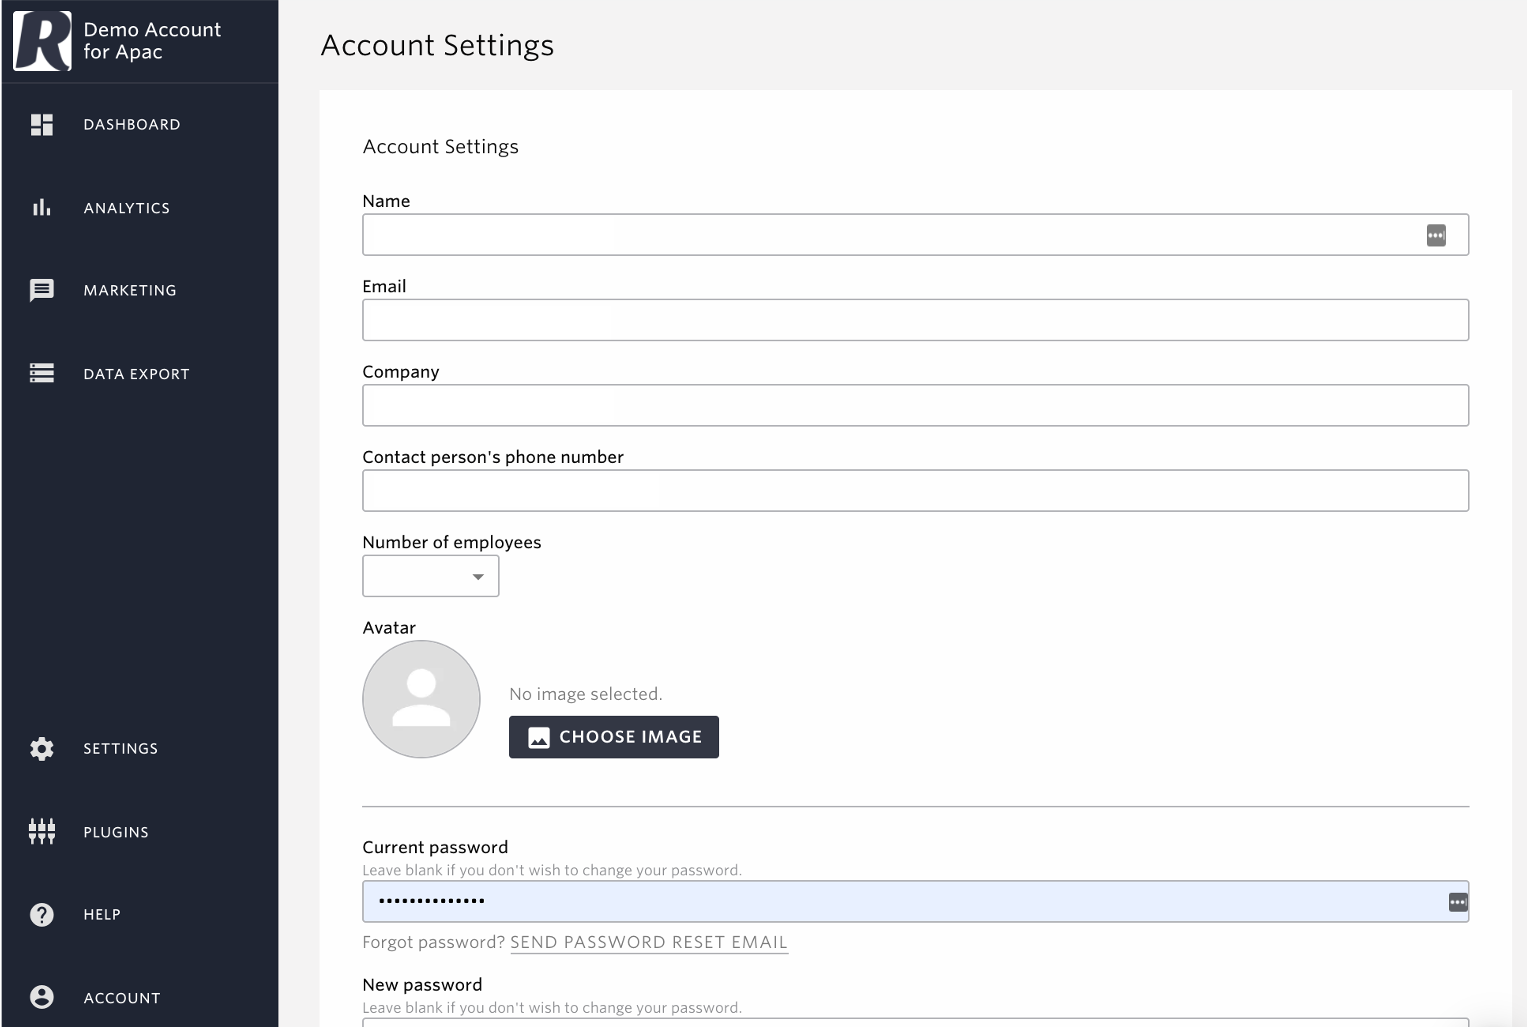Open SETTINGS menu item
This screenshot has width=1527, height=1027.
[121, 748]
